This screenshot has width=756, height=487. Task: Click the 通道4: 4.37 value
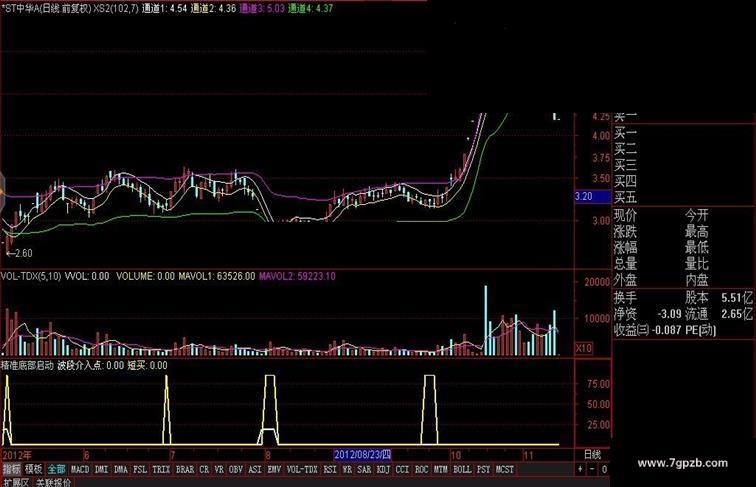[310, 8]
